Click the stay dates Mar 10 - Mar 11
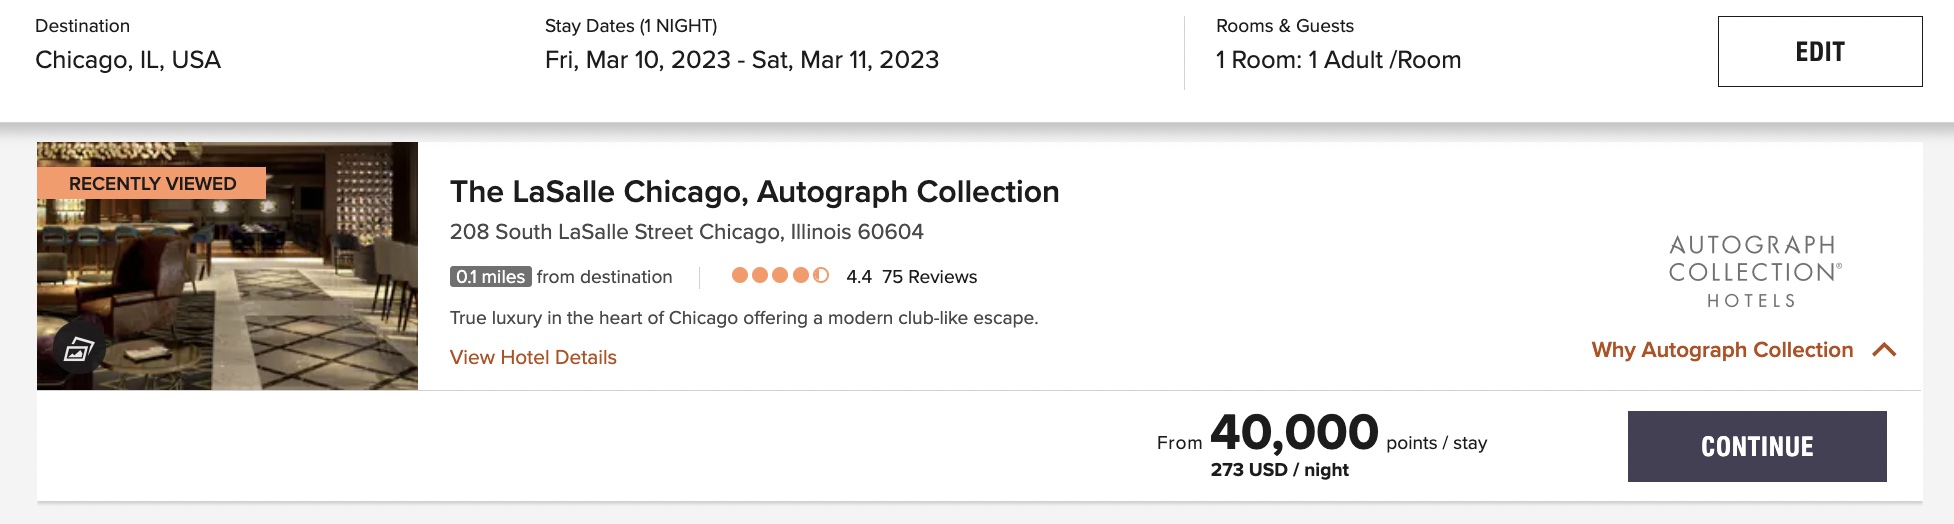Viewport: 1954px width, 524px height. pyautogui.click(x=741, y=60)
